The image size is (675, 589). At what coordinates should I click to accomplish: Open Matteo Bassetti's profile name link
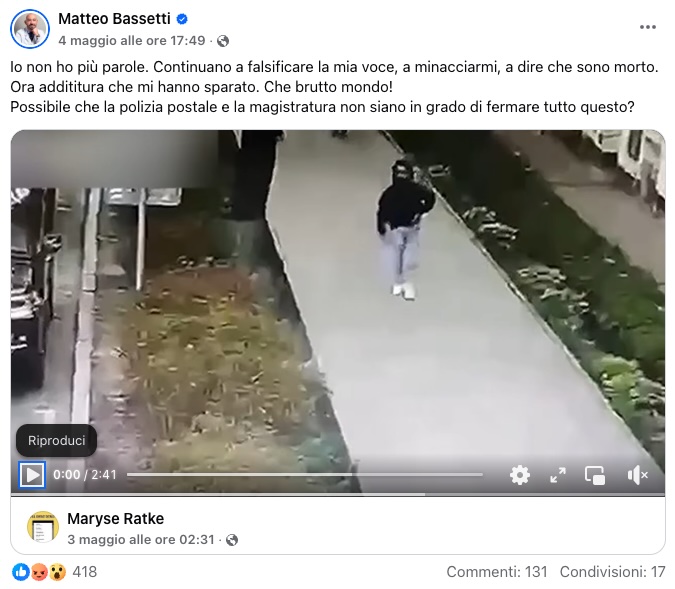coord(114,19)
